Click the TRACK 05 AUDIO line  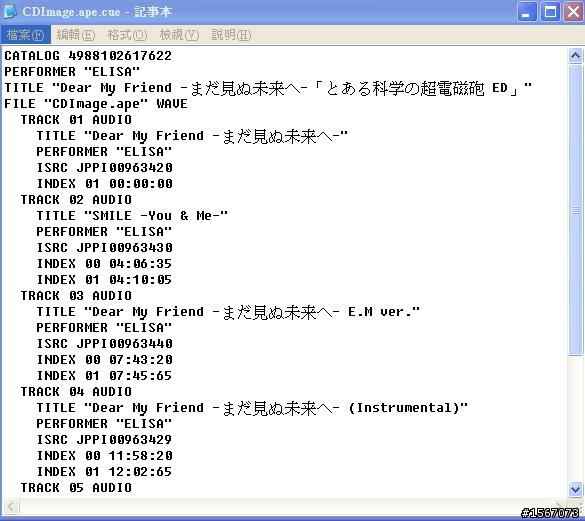point(76,488)
